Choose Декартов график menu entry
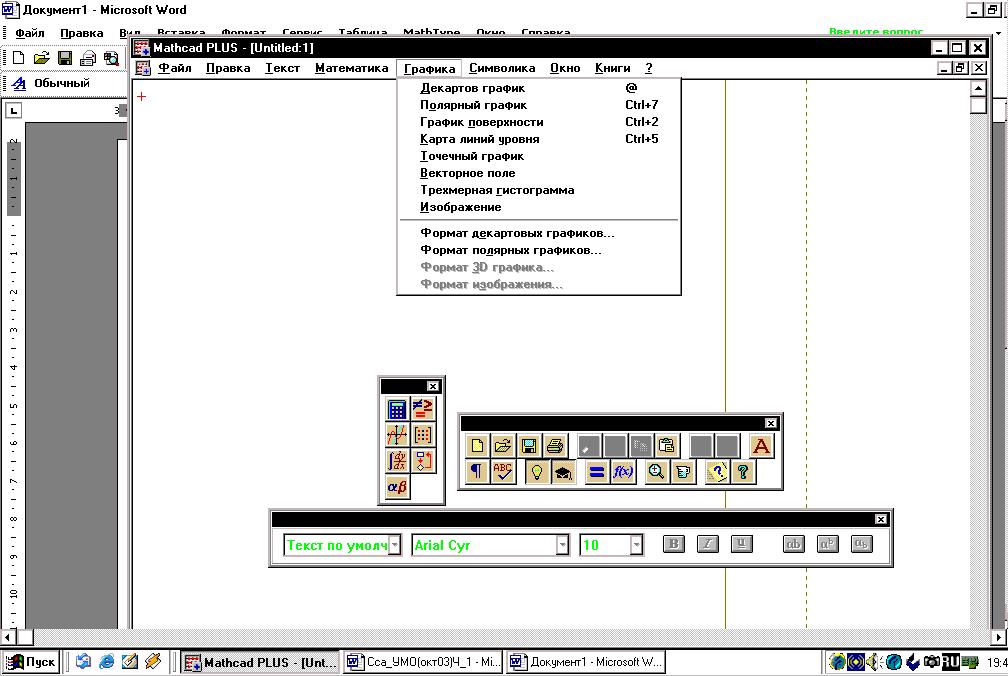The width and height of the screenshot is (1008, 676). click(539, 88)
